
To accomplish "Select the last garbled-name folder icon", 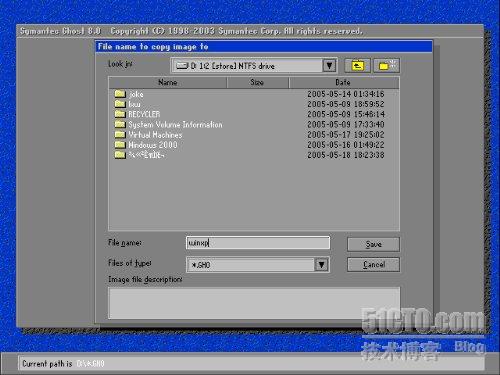I will (x=120, y=155).
